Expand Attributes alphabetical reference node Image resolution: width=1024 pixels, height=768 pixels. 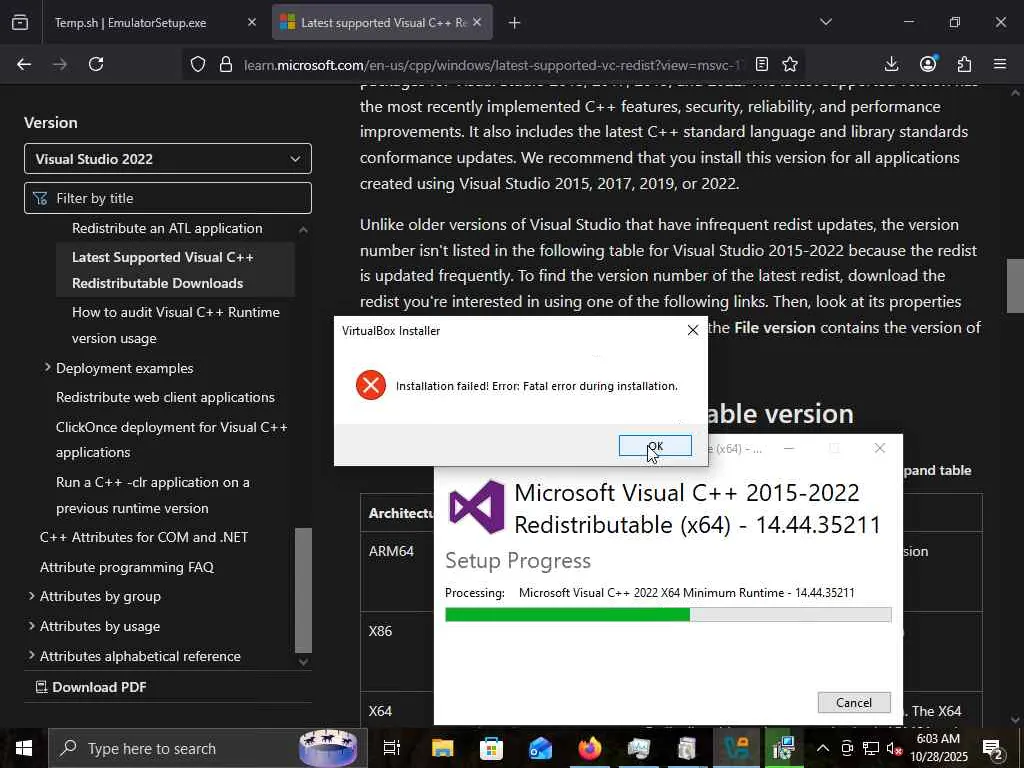[31, 655]
